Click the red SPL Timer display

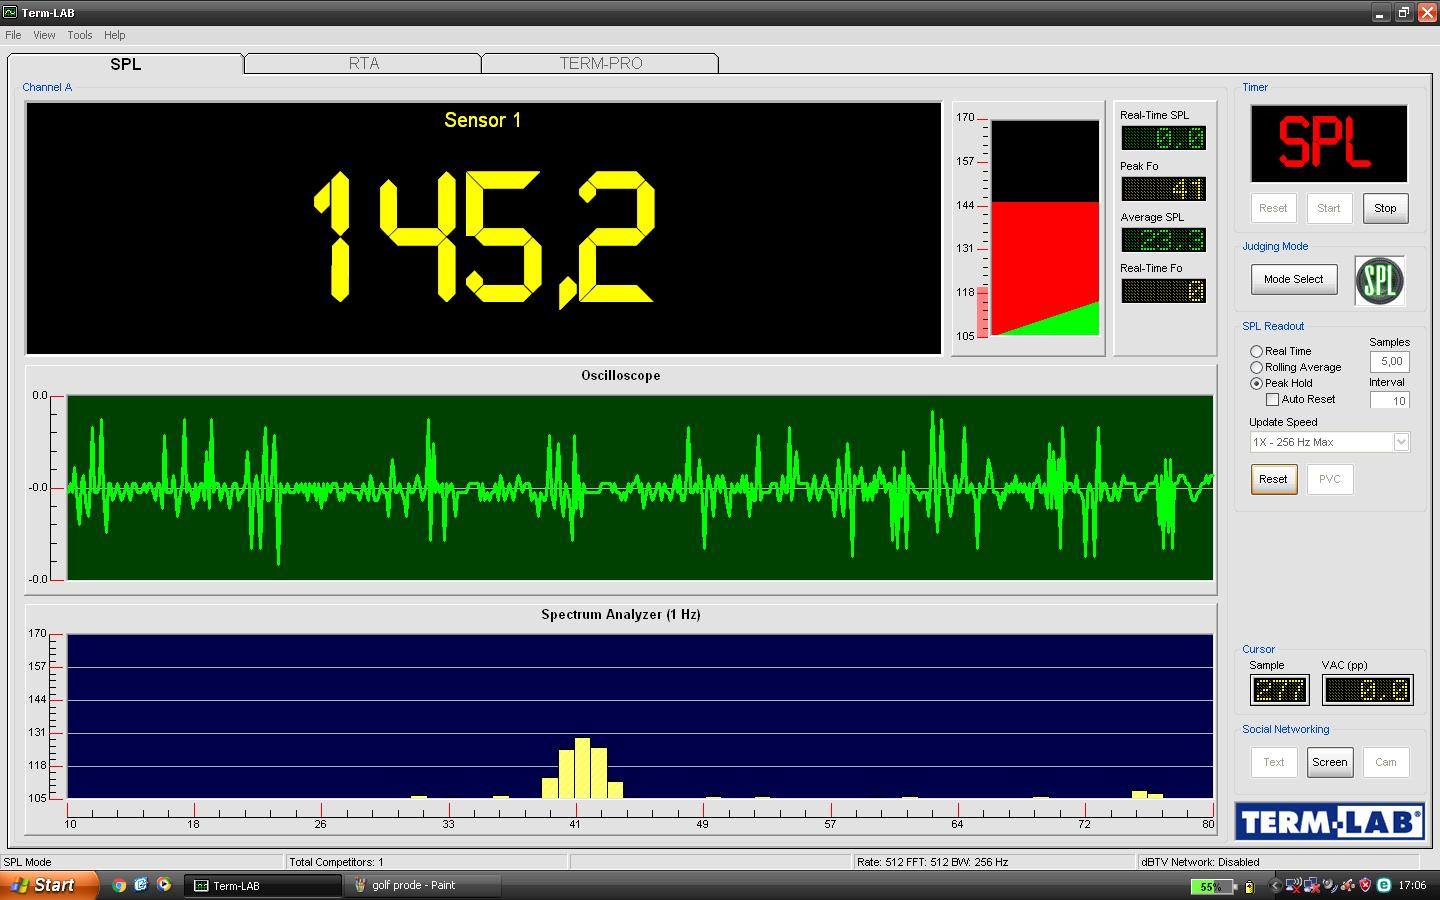(x=1329, y=143)
